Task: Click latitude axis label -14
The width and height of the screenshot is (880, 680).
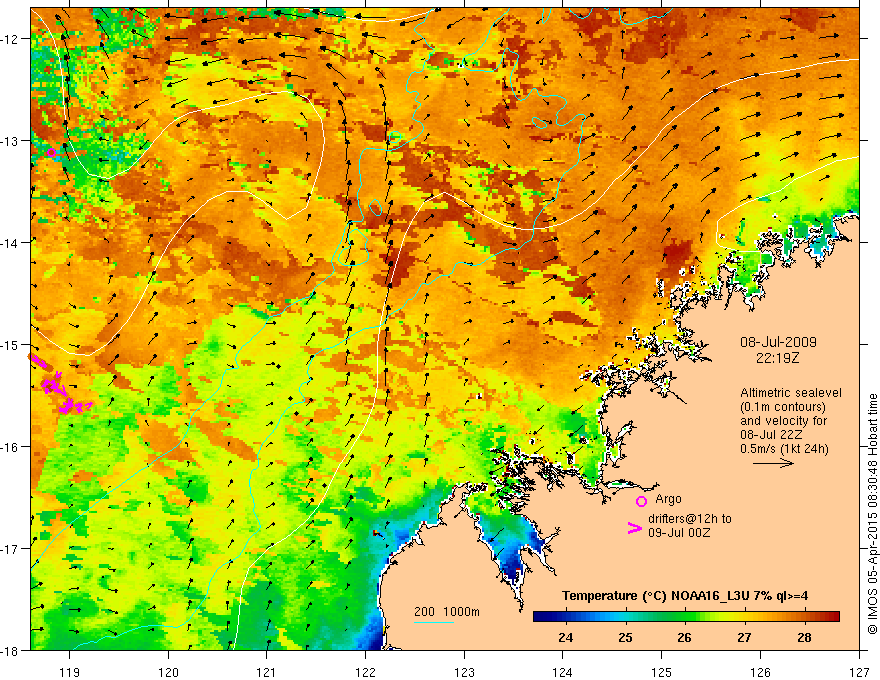Action: pyautogui.click(x=11, y=243)
